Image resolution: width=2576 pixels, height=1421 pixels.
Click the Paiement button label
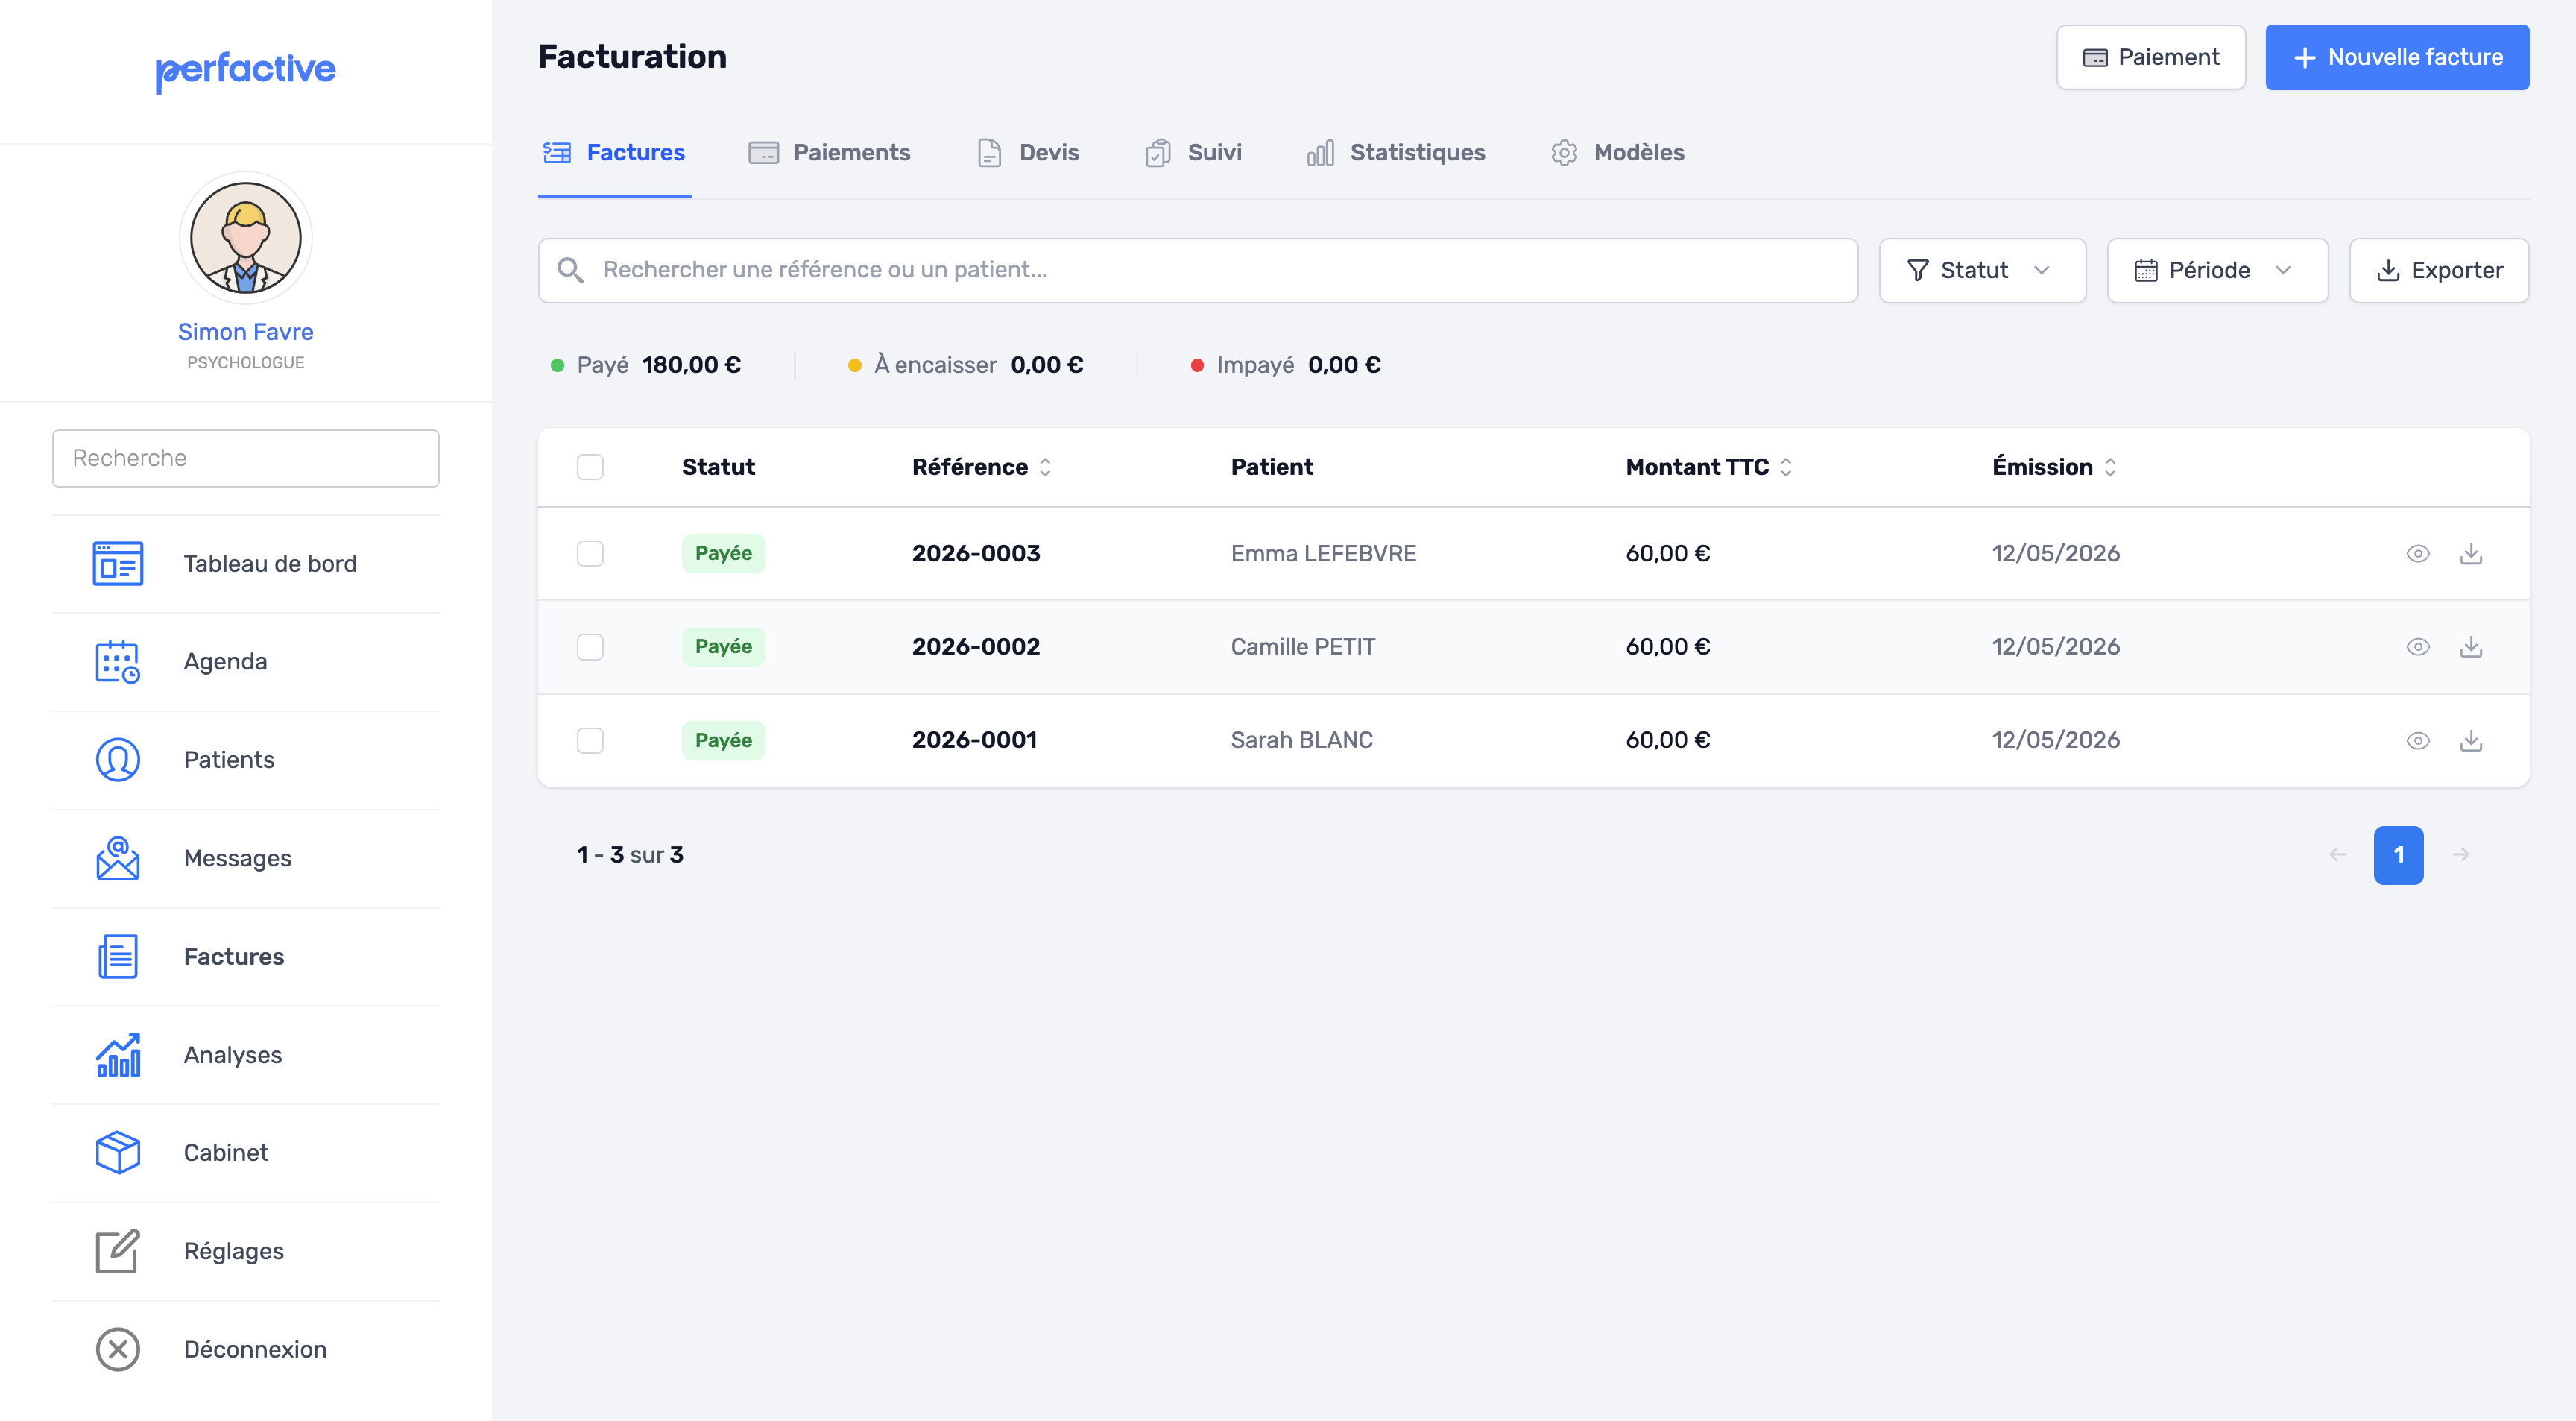[2168, 57]
